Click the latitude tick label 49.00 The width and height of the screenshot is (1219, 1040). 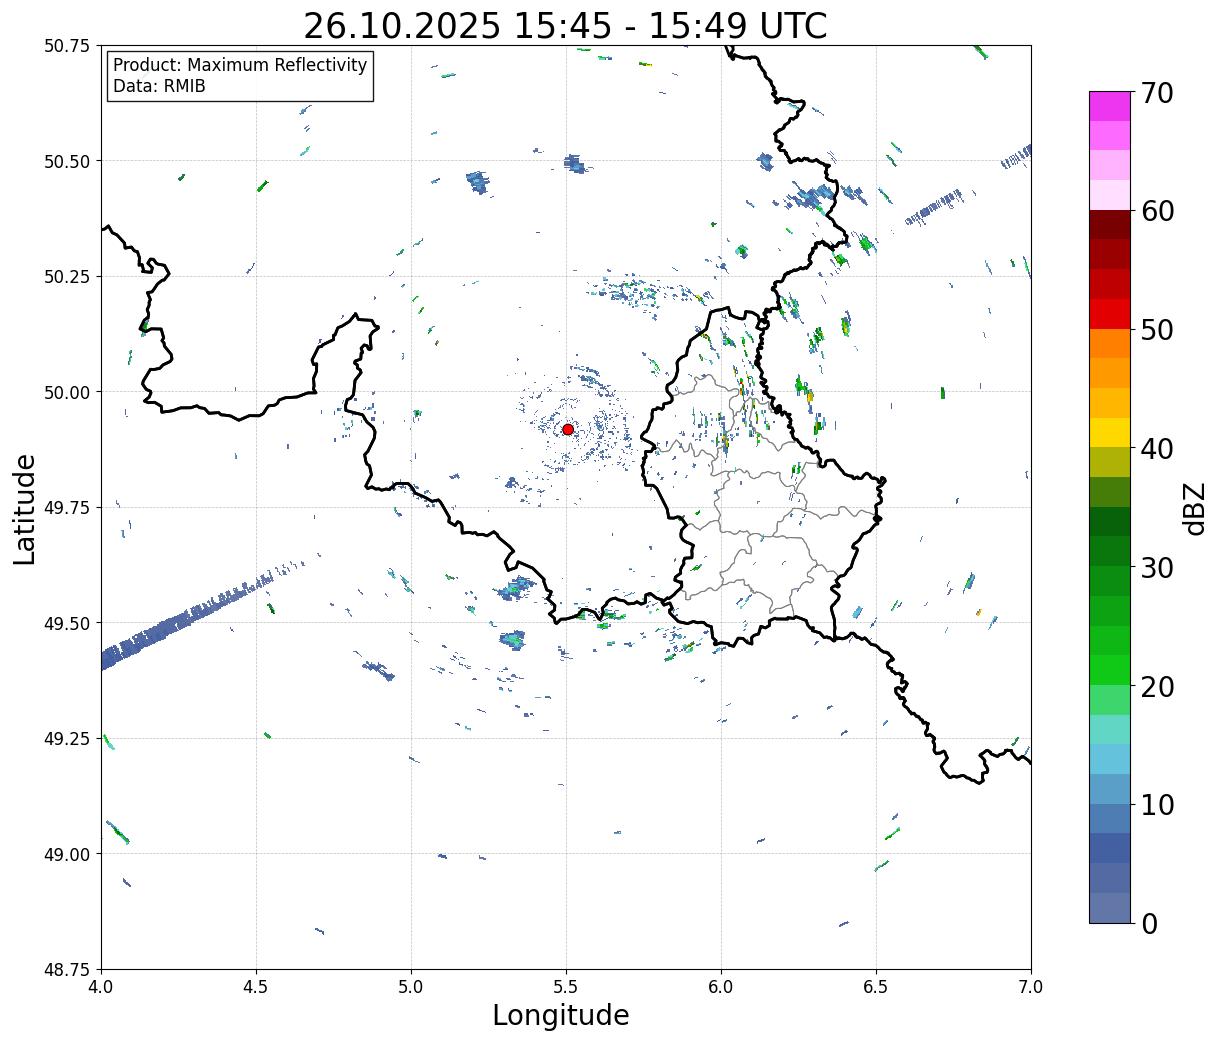[67, 854]
